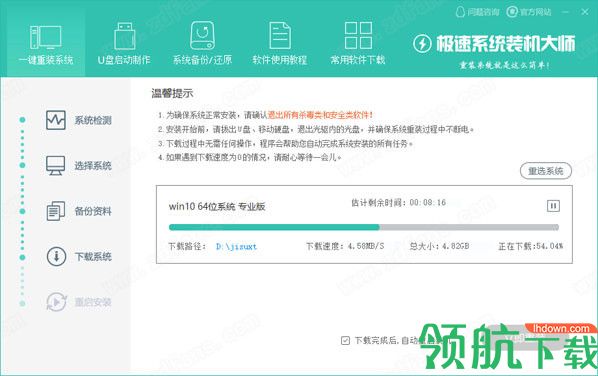Close the application window
Screen dimensions: 598x376
coord(585,12)
